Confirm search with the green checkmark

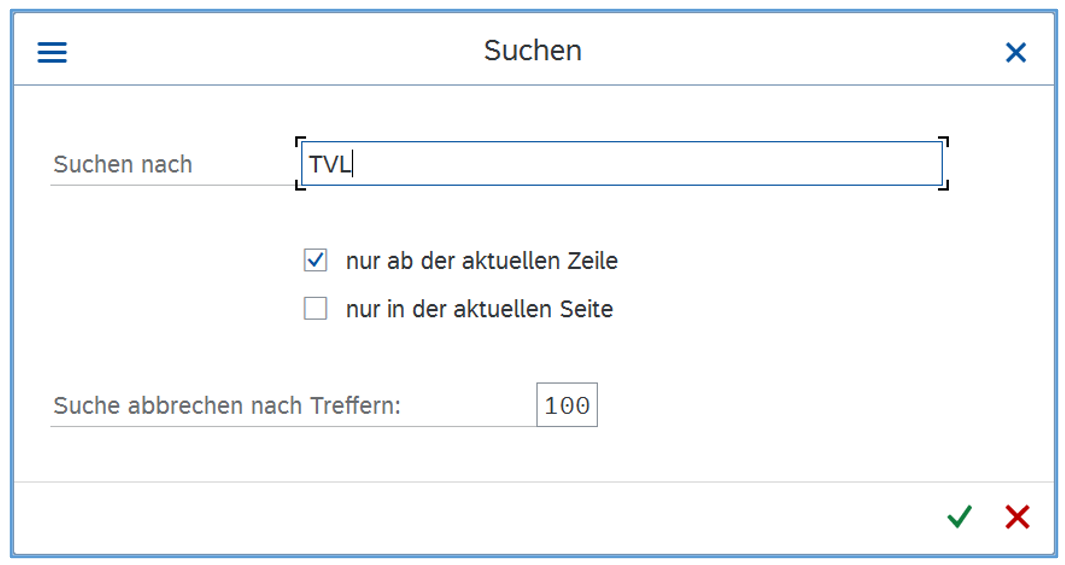click(x=959, y=517)
